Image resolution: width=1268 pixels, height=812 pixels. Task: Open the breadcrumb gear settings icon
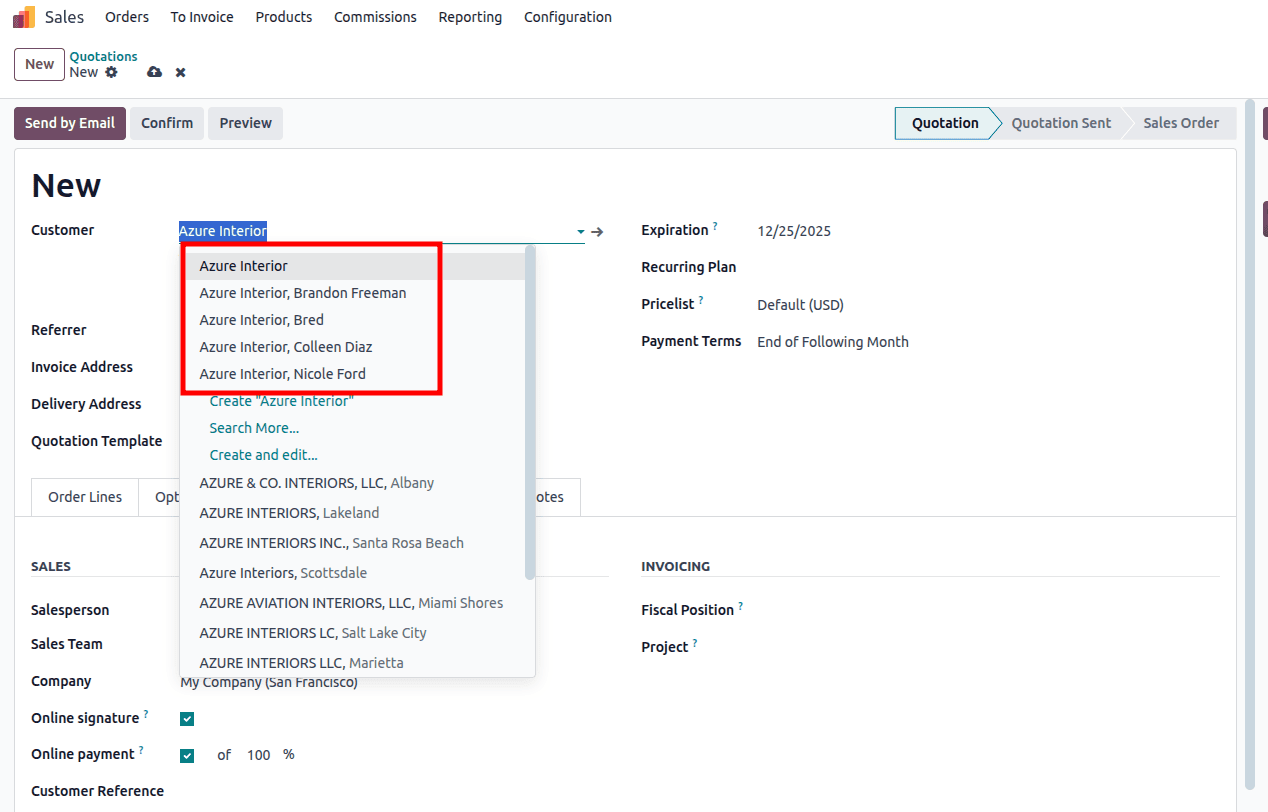(111, 72)
